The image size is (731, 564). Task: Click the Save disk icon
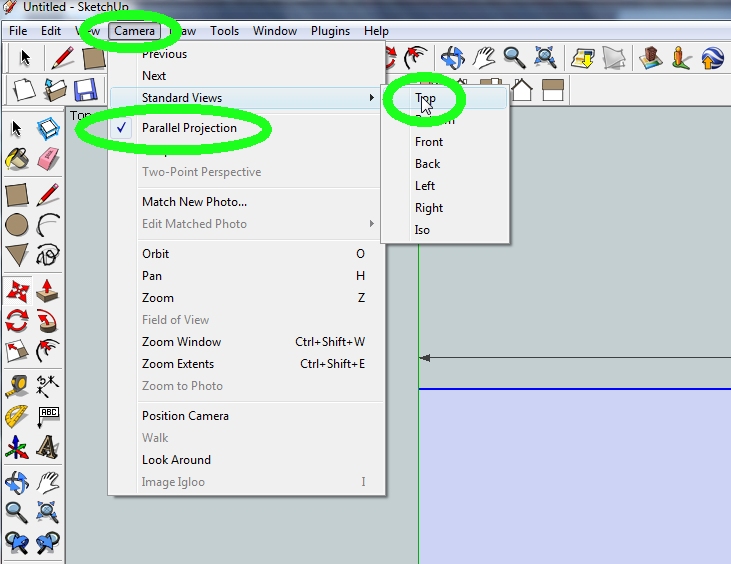click(85, 89)
